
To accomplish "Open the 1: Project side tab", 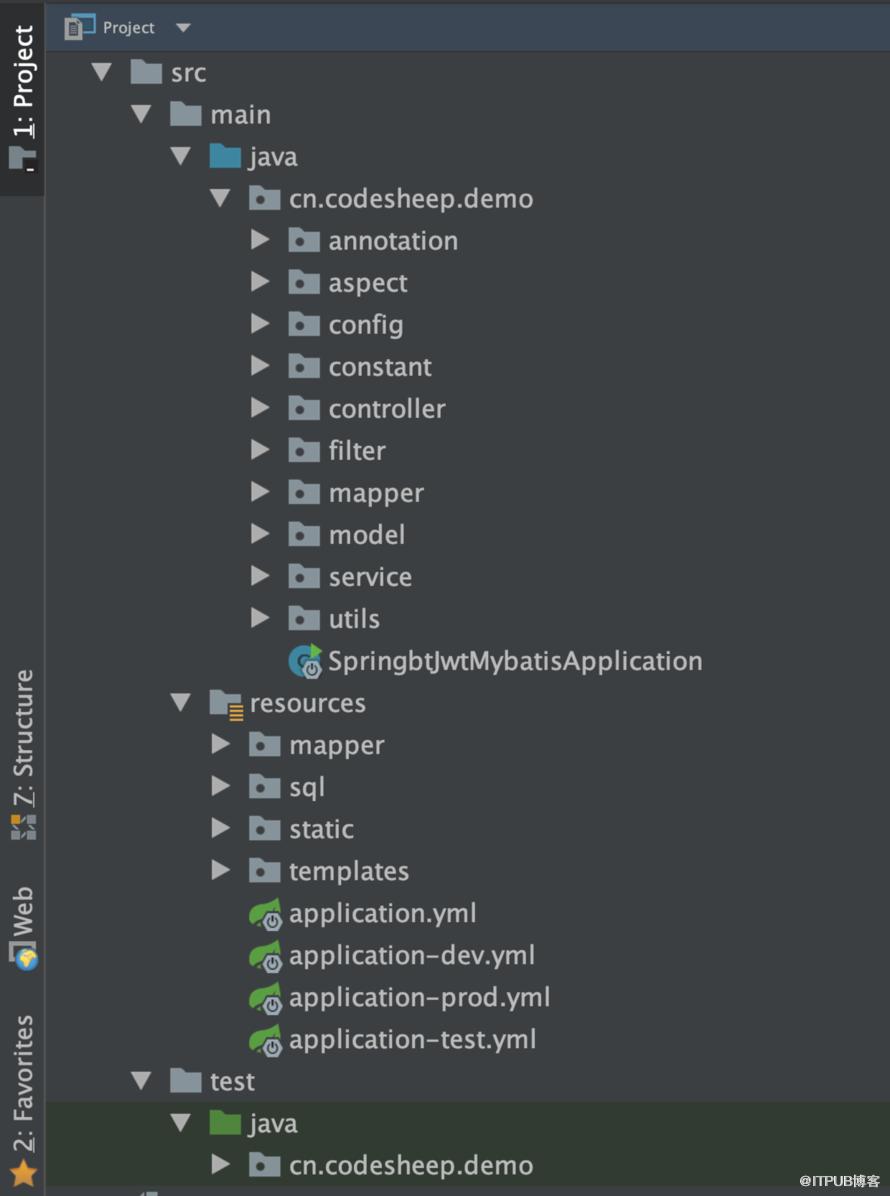I will [x=22, y=98].
